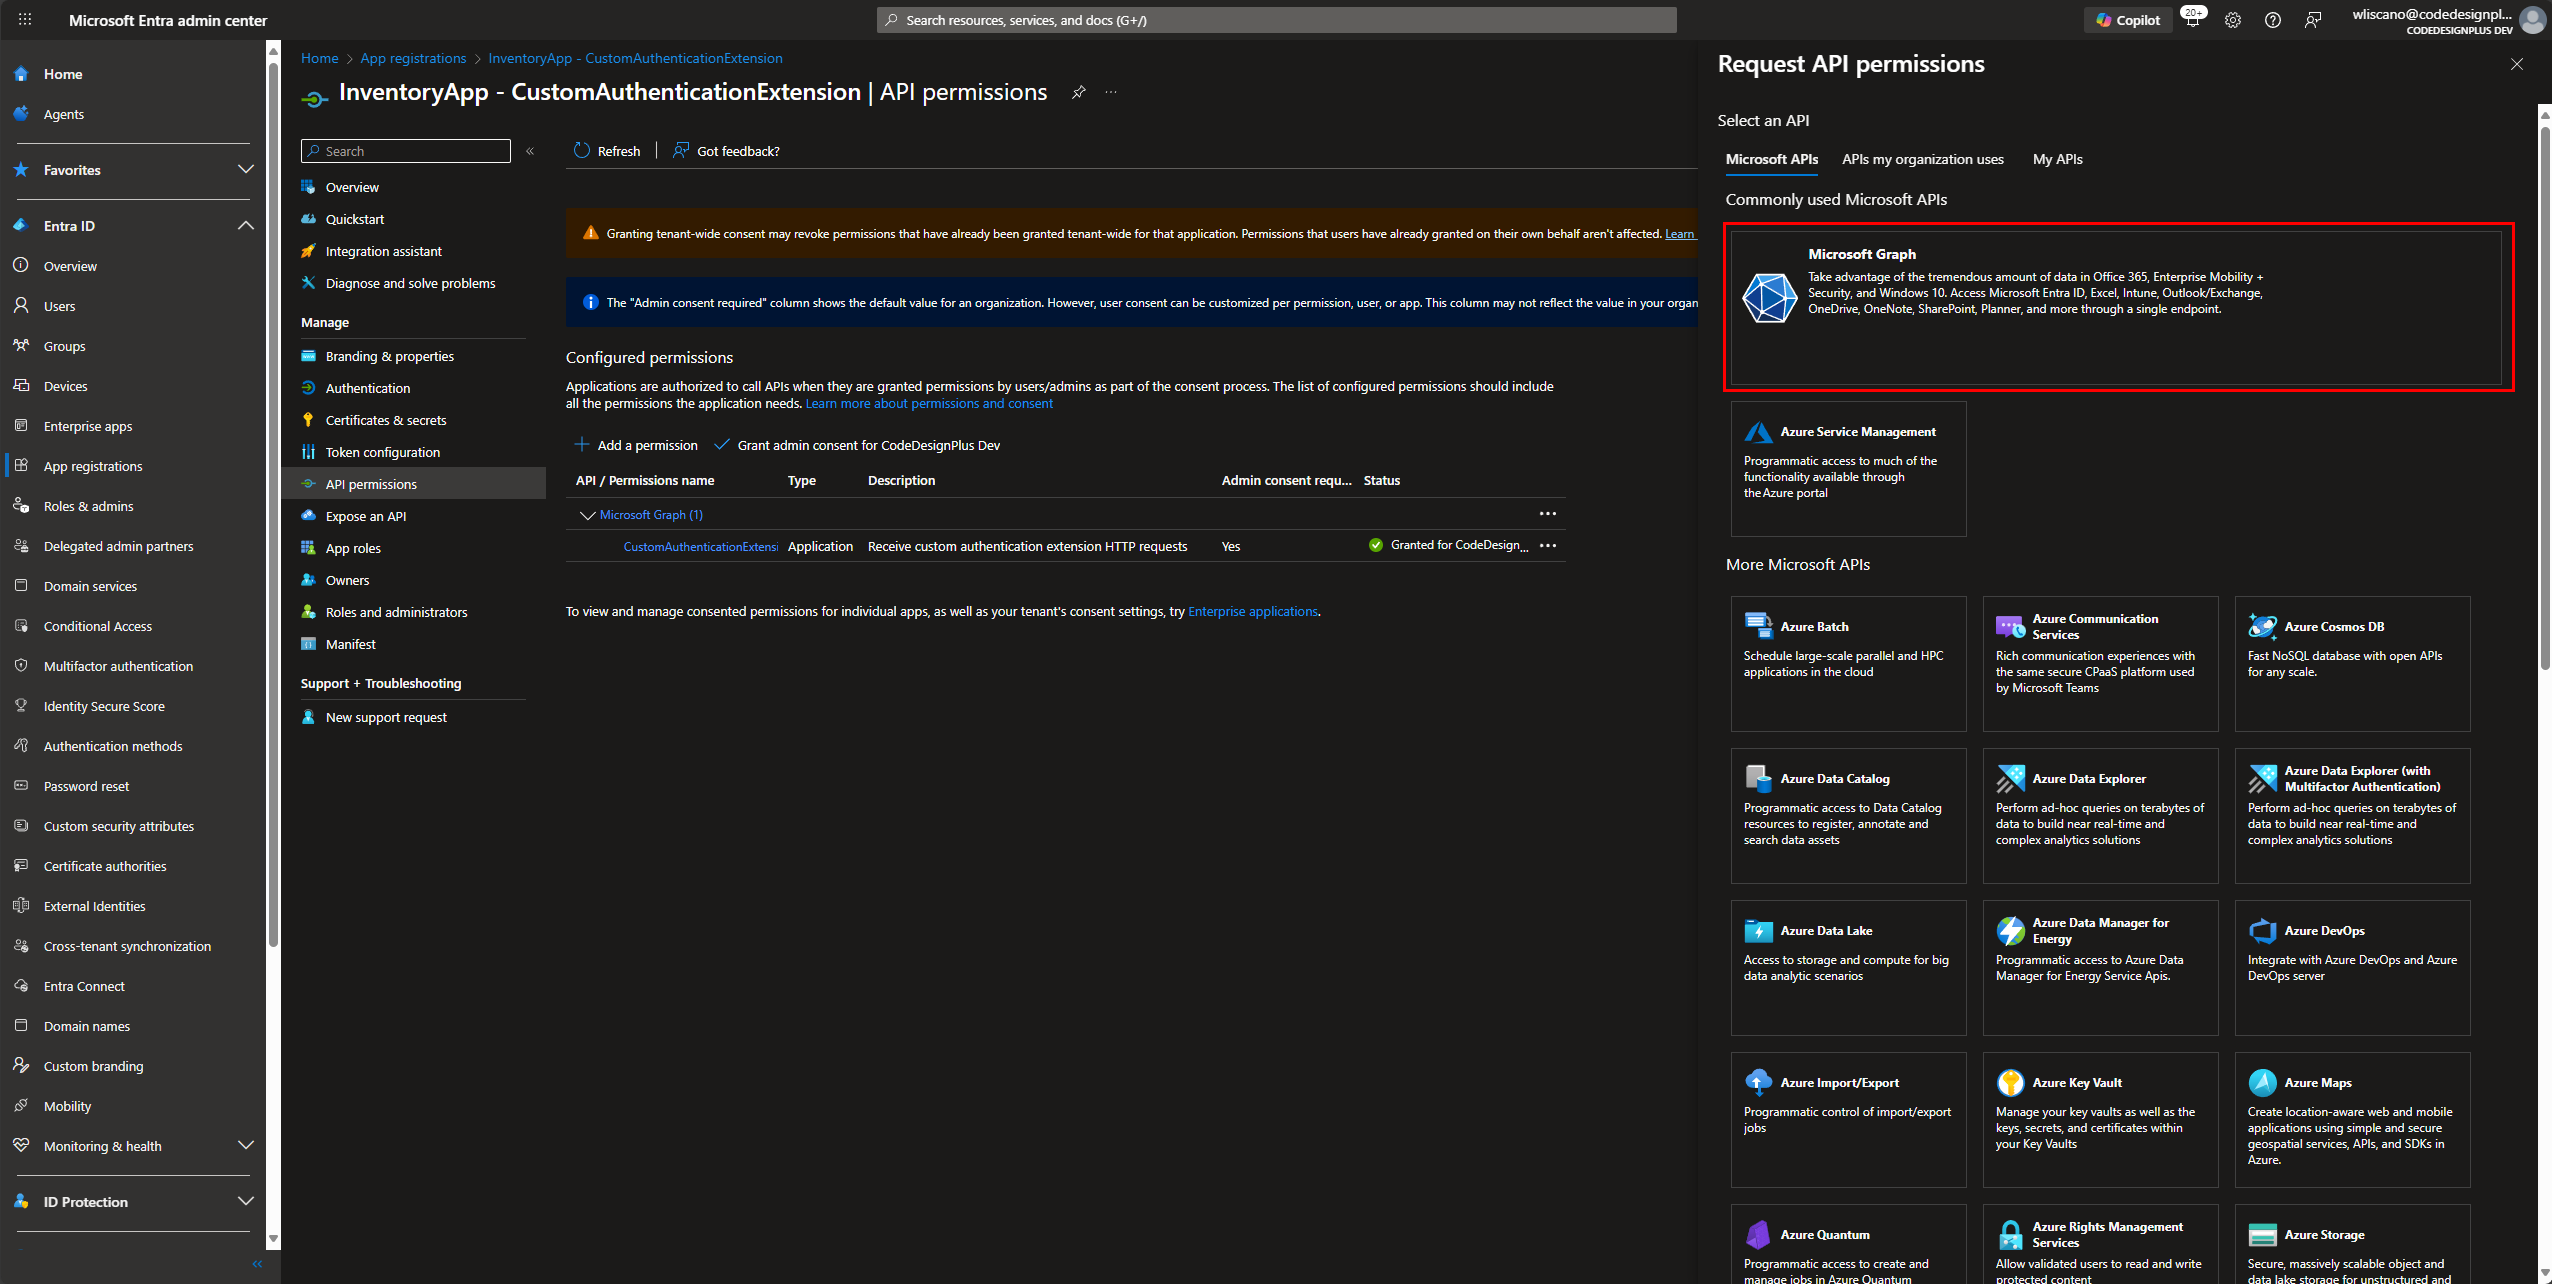Screen dimensions: 2552x1284
Task: Open Copilot from the top bar
Action: 2128,20
